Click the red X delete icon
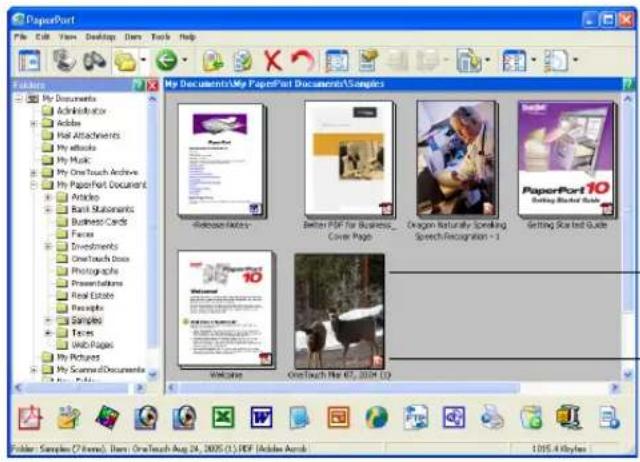Viewport: 640px width, 462px height. (x=273, y=61)
